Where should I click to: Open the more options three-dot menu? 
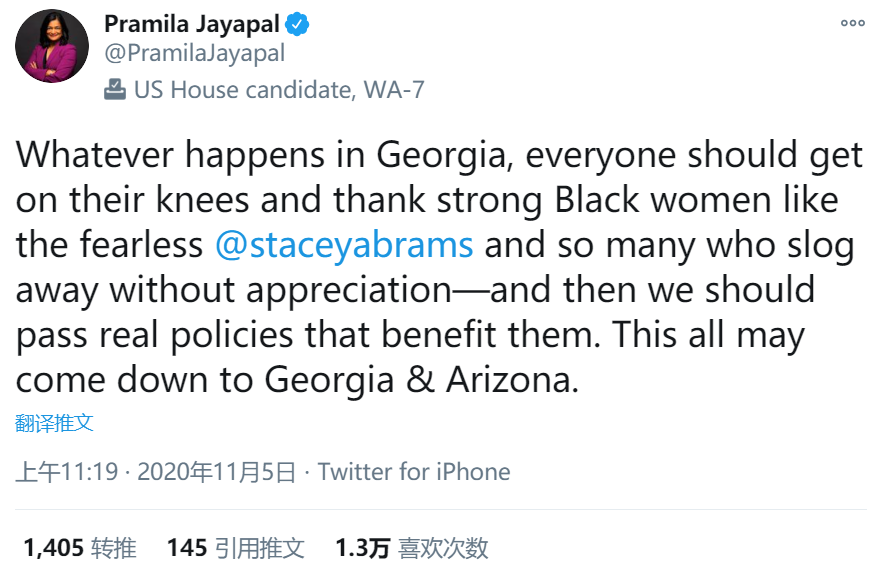(851, 23)
